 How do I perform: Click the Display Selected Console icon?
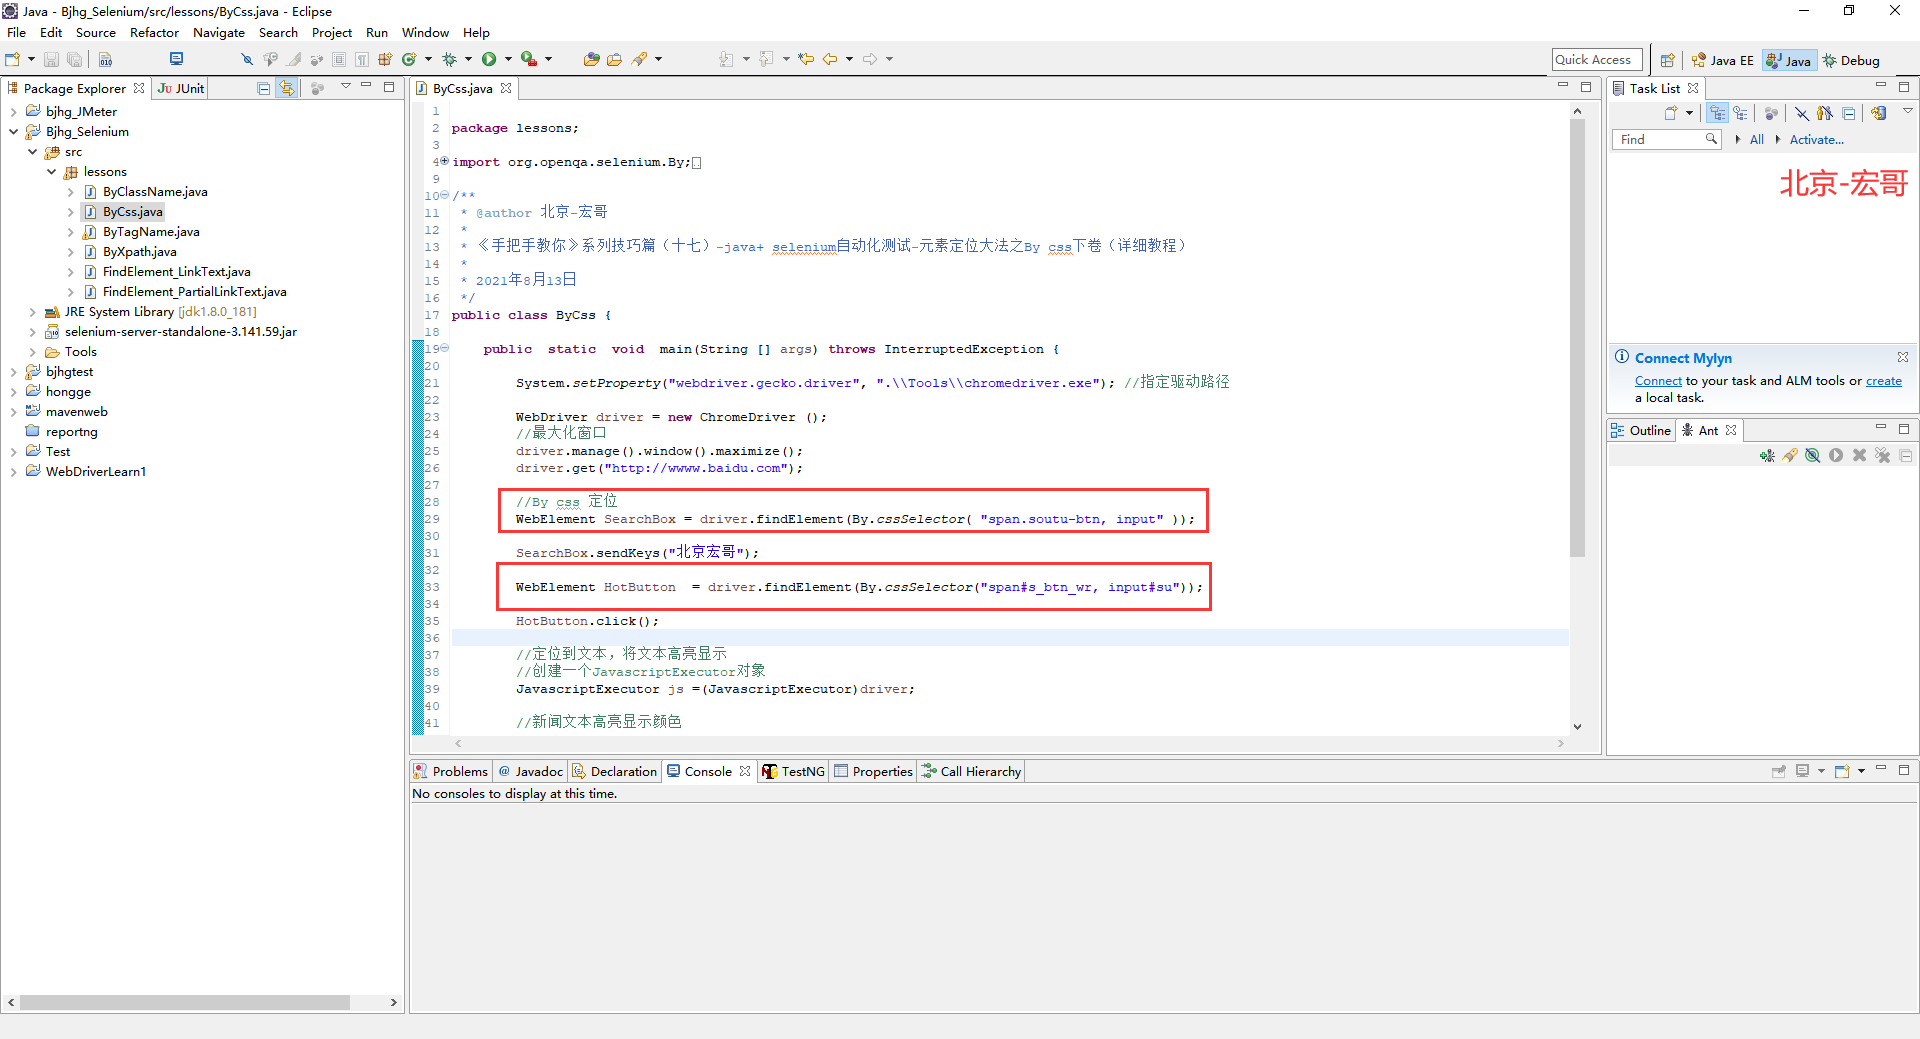[1803, 771]
